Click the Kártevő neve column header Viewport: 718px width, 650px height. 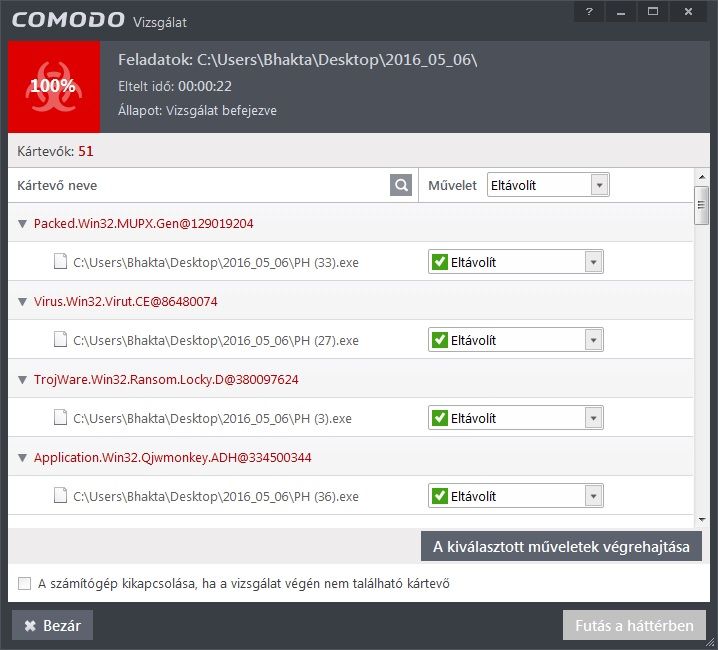coord(57,186)
